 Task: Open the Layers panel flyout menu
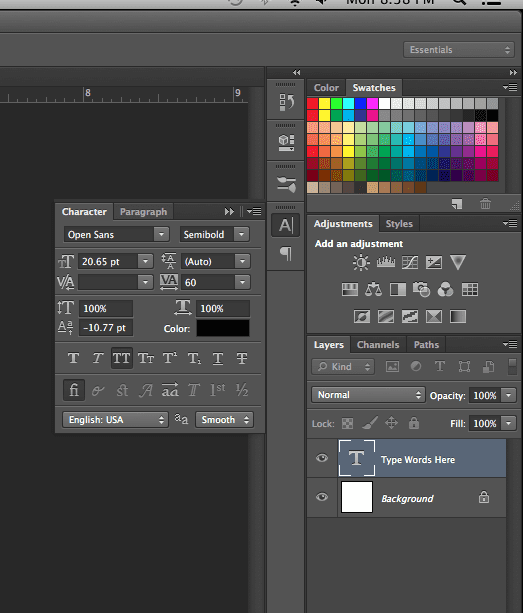pos(510,344)
